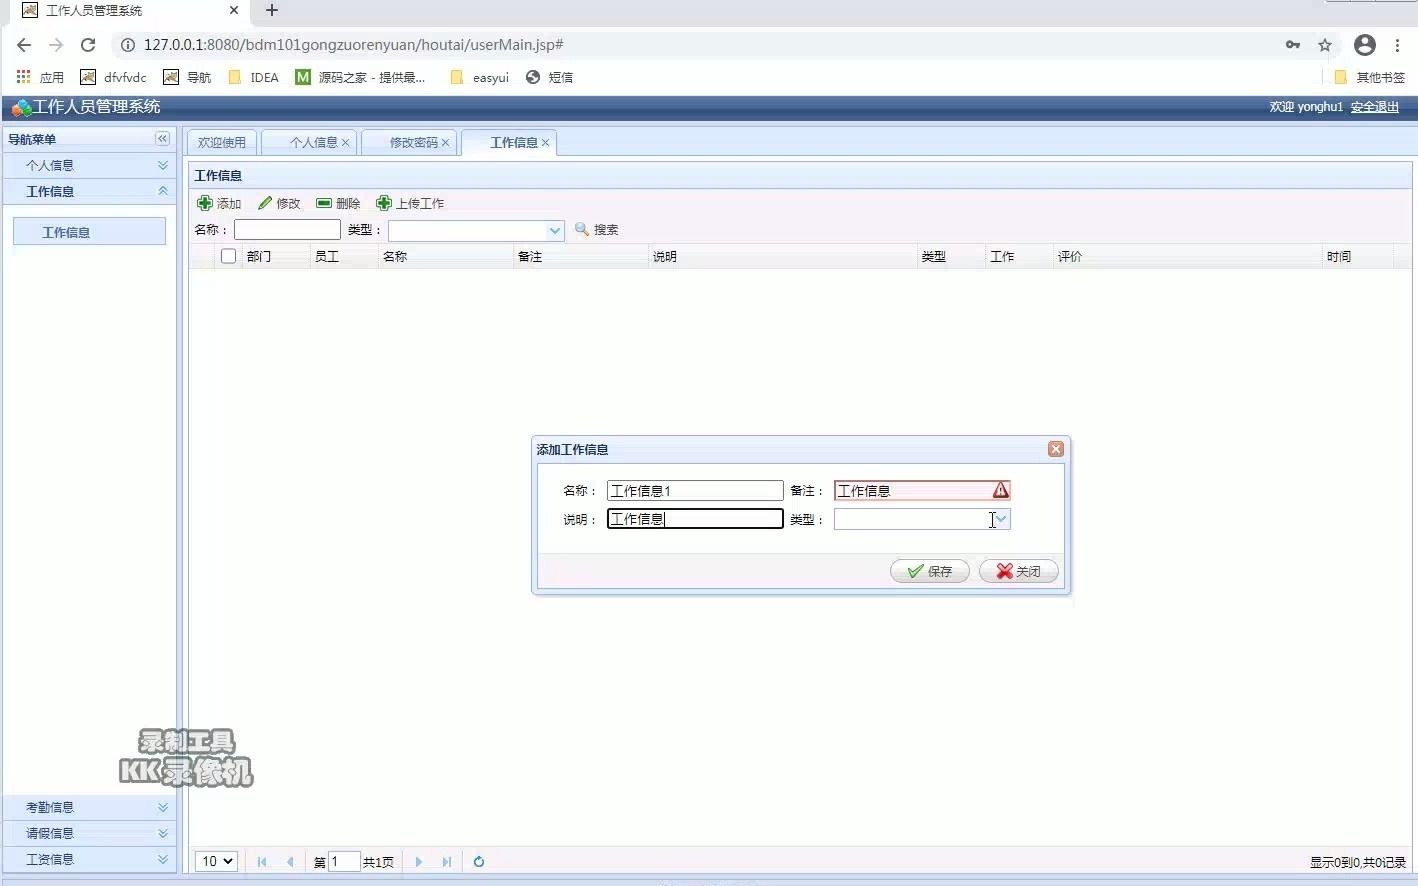Viewport: 1418px width, 886px height.
Task: Open the saved password key icon
Action: pos(1293,45)
